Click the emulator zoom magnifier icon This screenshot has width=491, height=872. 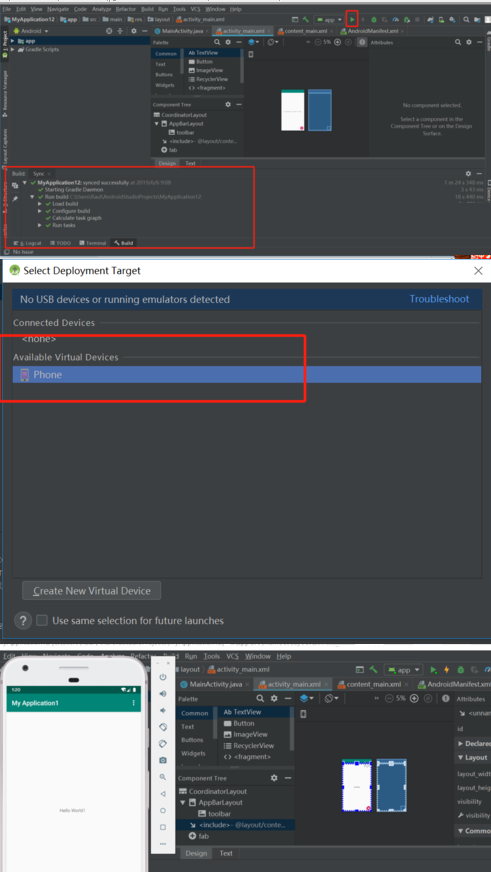pyautogui.click(x=163, y=777)
